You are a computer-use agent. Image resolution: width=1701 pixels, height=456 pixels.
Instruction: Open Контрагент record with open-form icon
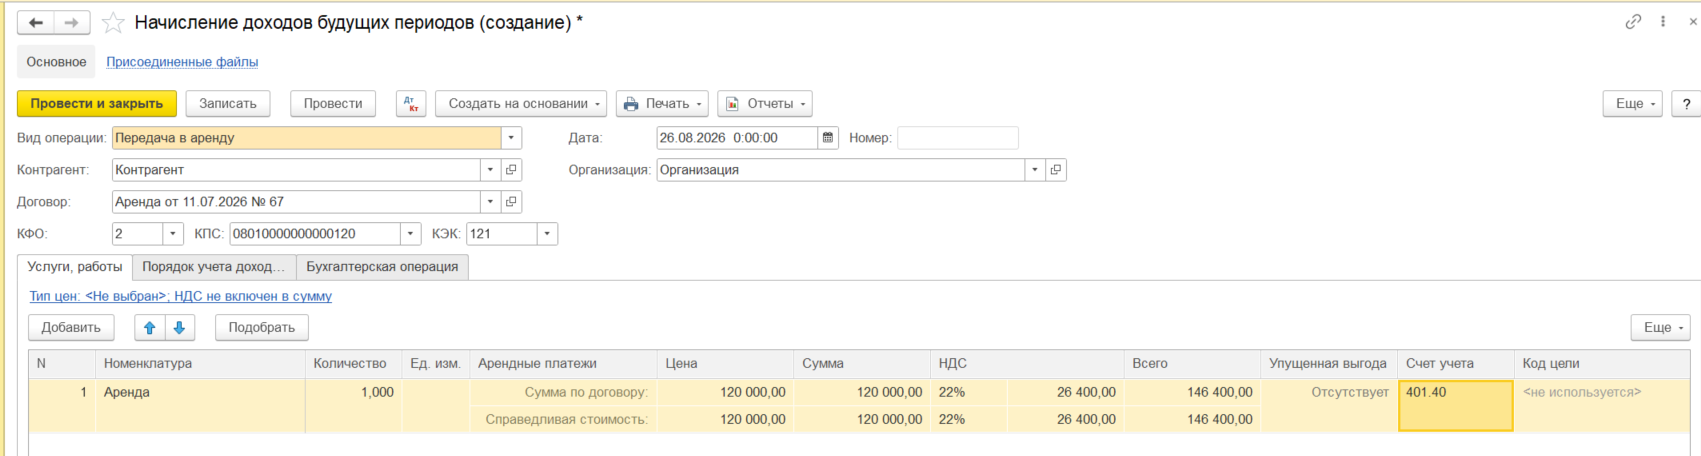511,170
